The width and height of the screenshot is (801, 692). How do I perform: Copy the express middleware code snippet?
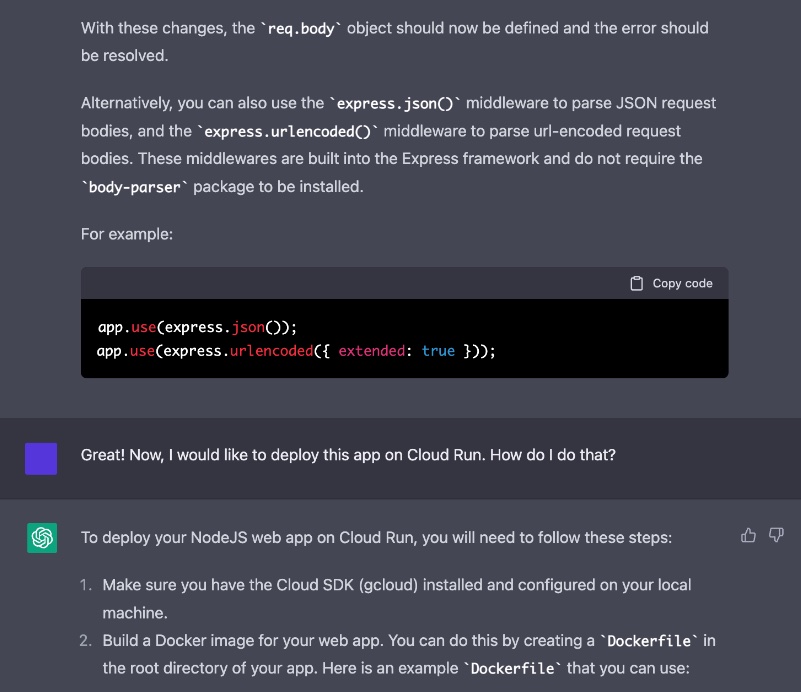672,283
